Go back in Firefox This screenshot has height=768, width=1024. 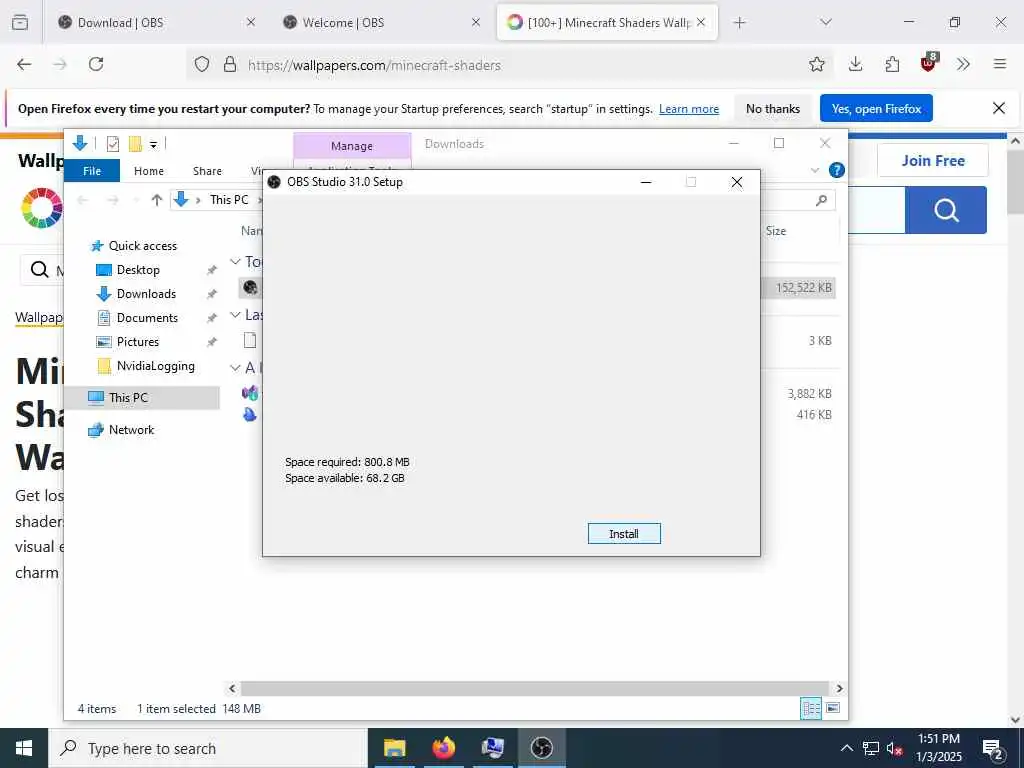click(x=24, y=64)
